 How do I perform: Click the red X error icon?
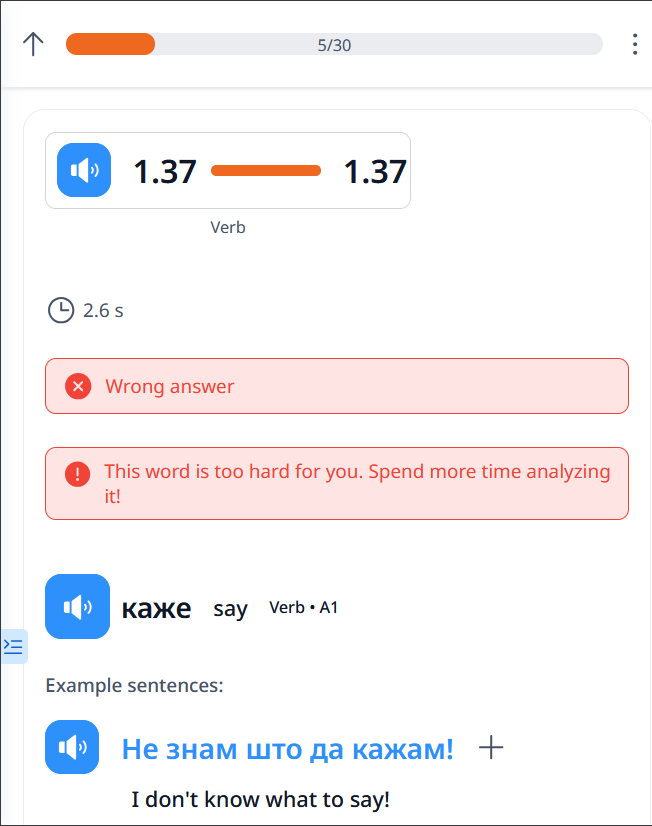78,386
